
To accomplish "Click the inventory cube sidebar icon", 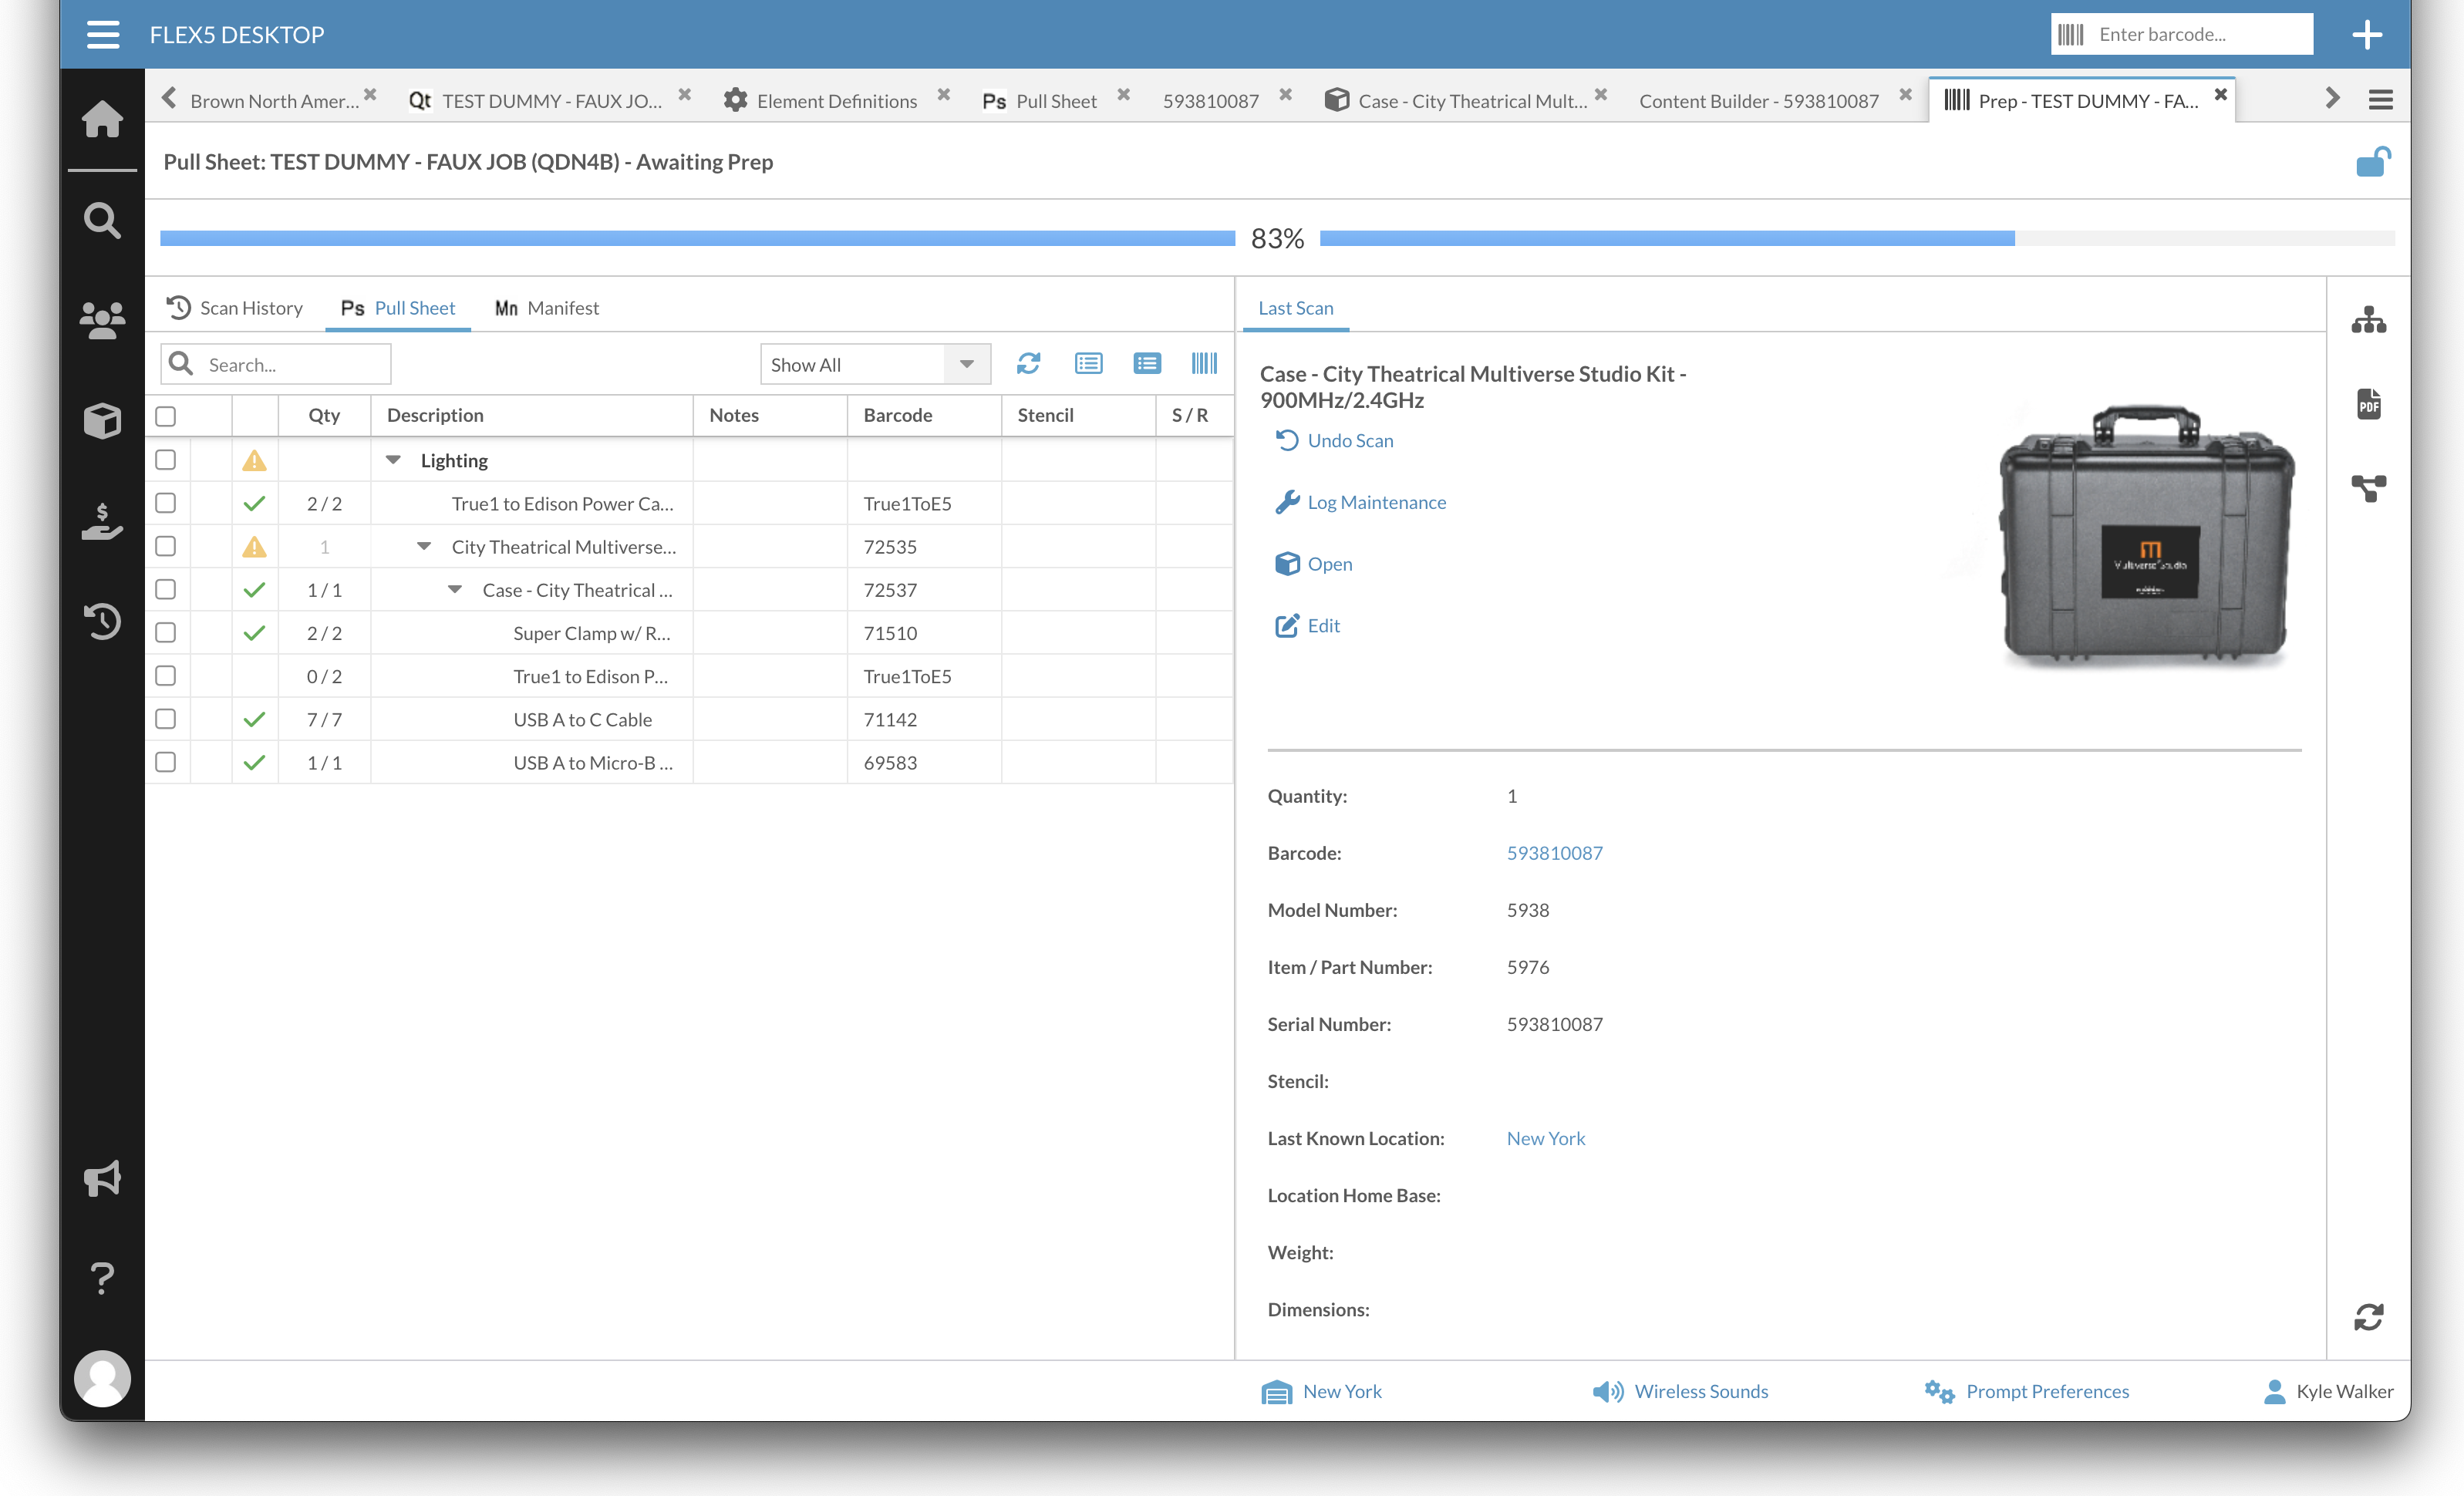I will tap(102, 420).
